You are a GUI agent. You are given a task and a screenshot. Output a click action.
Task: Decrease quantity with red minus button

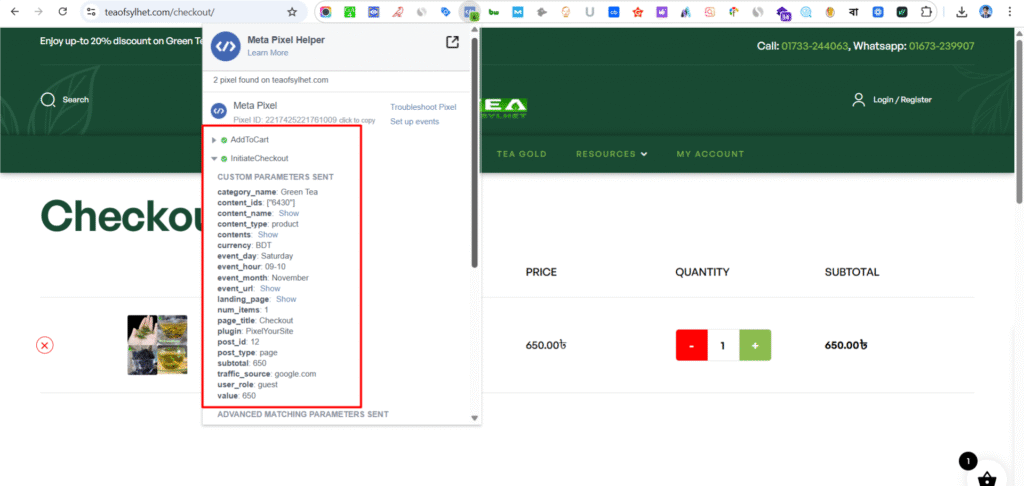tap(692, 345)
